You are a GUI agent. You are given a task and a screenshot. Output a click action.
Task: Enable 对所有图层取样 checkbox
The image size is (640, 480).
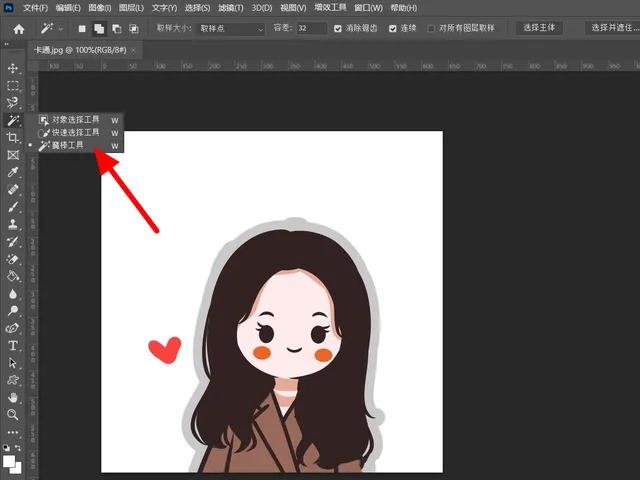pyautogui.click(x=431, y=29)
